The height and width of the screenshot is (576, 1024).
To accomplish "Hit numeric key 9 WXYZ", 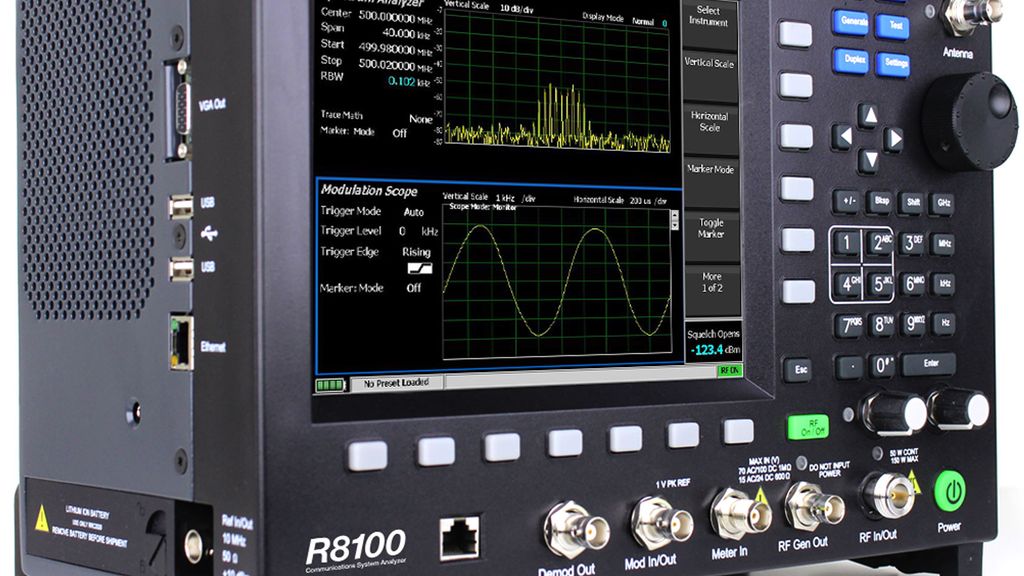I will pyautogui.click(x=913, y=324).
